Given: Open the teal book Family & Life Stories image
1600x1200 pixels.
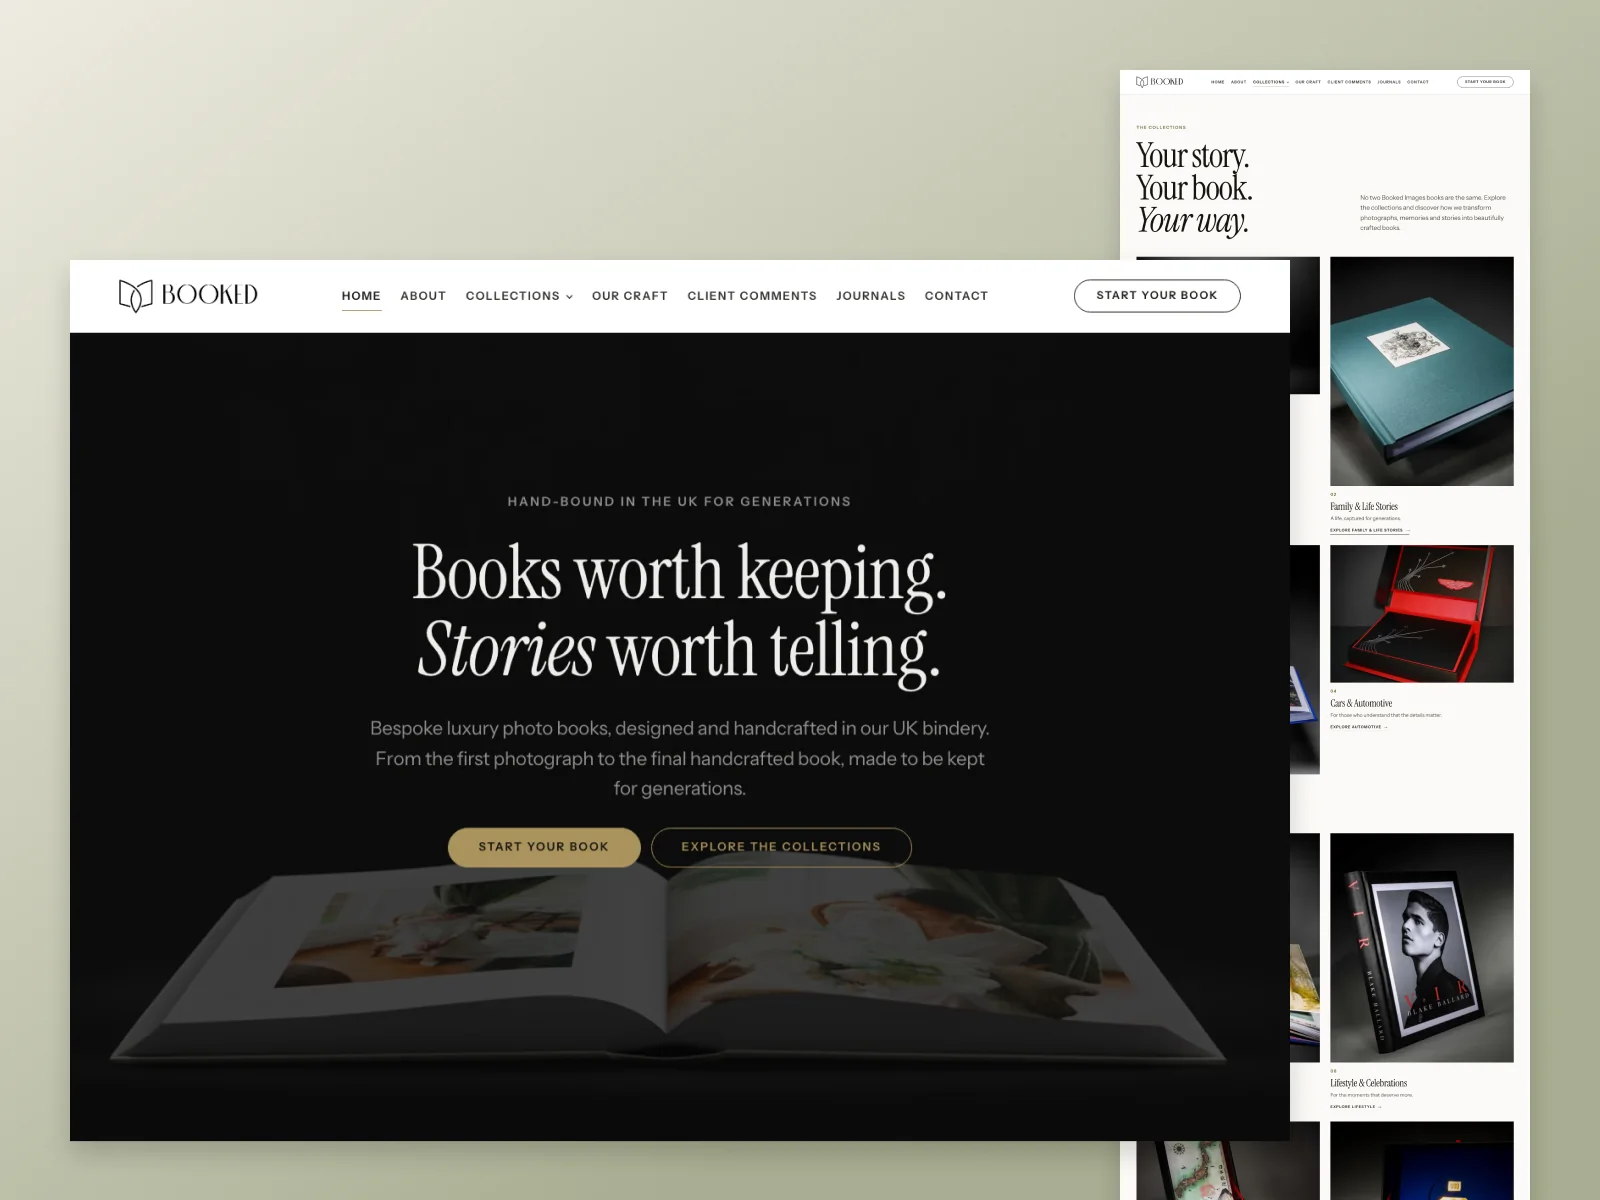Looking at the screenshot, I should (x=1422, y=371).
